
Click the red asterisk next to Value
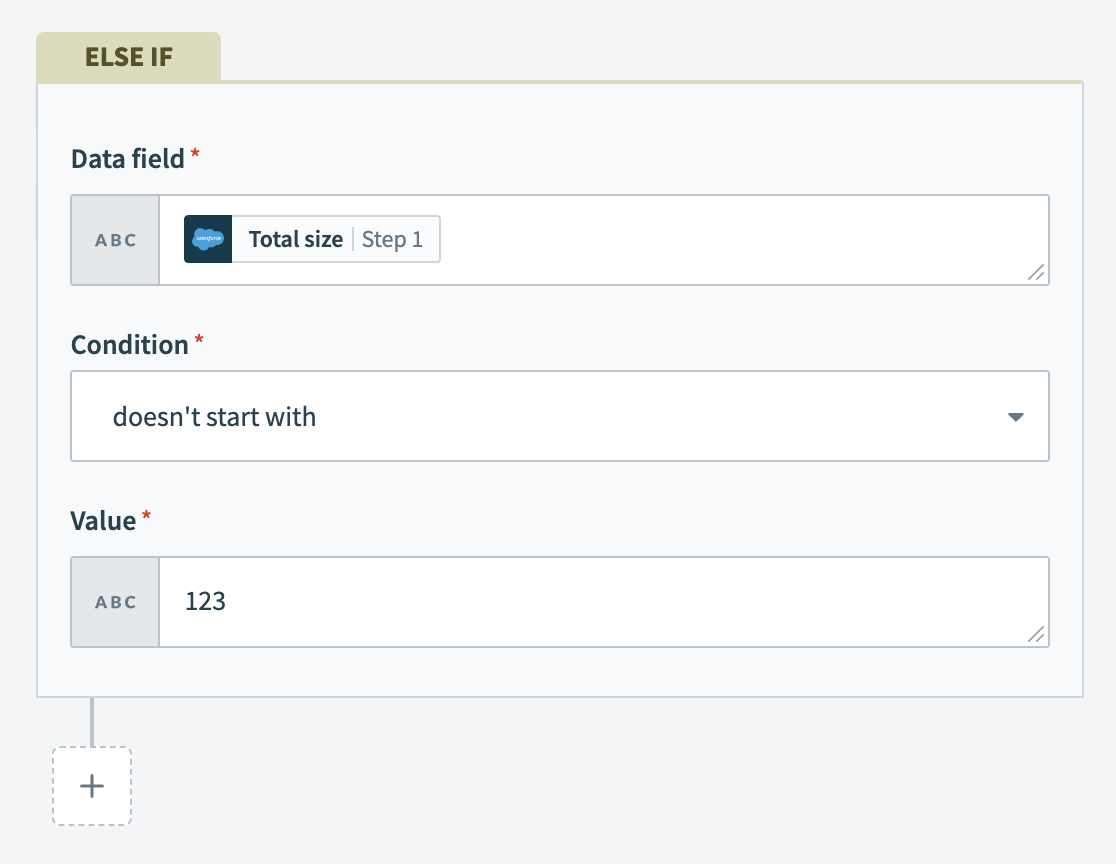[x=146, y=515]
